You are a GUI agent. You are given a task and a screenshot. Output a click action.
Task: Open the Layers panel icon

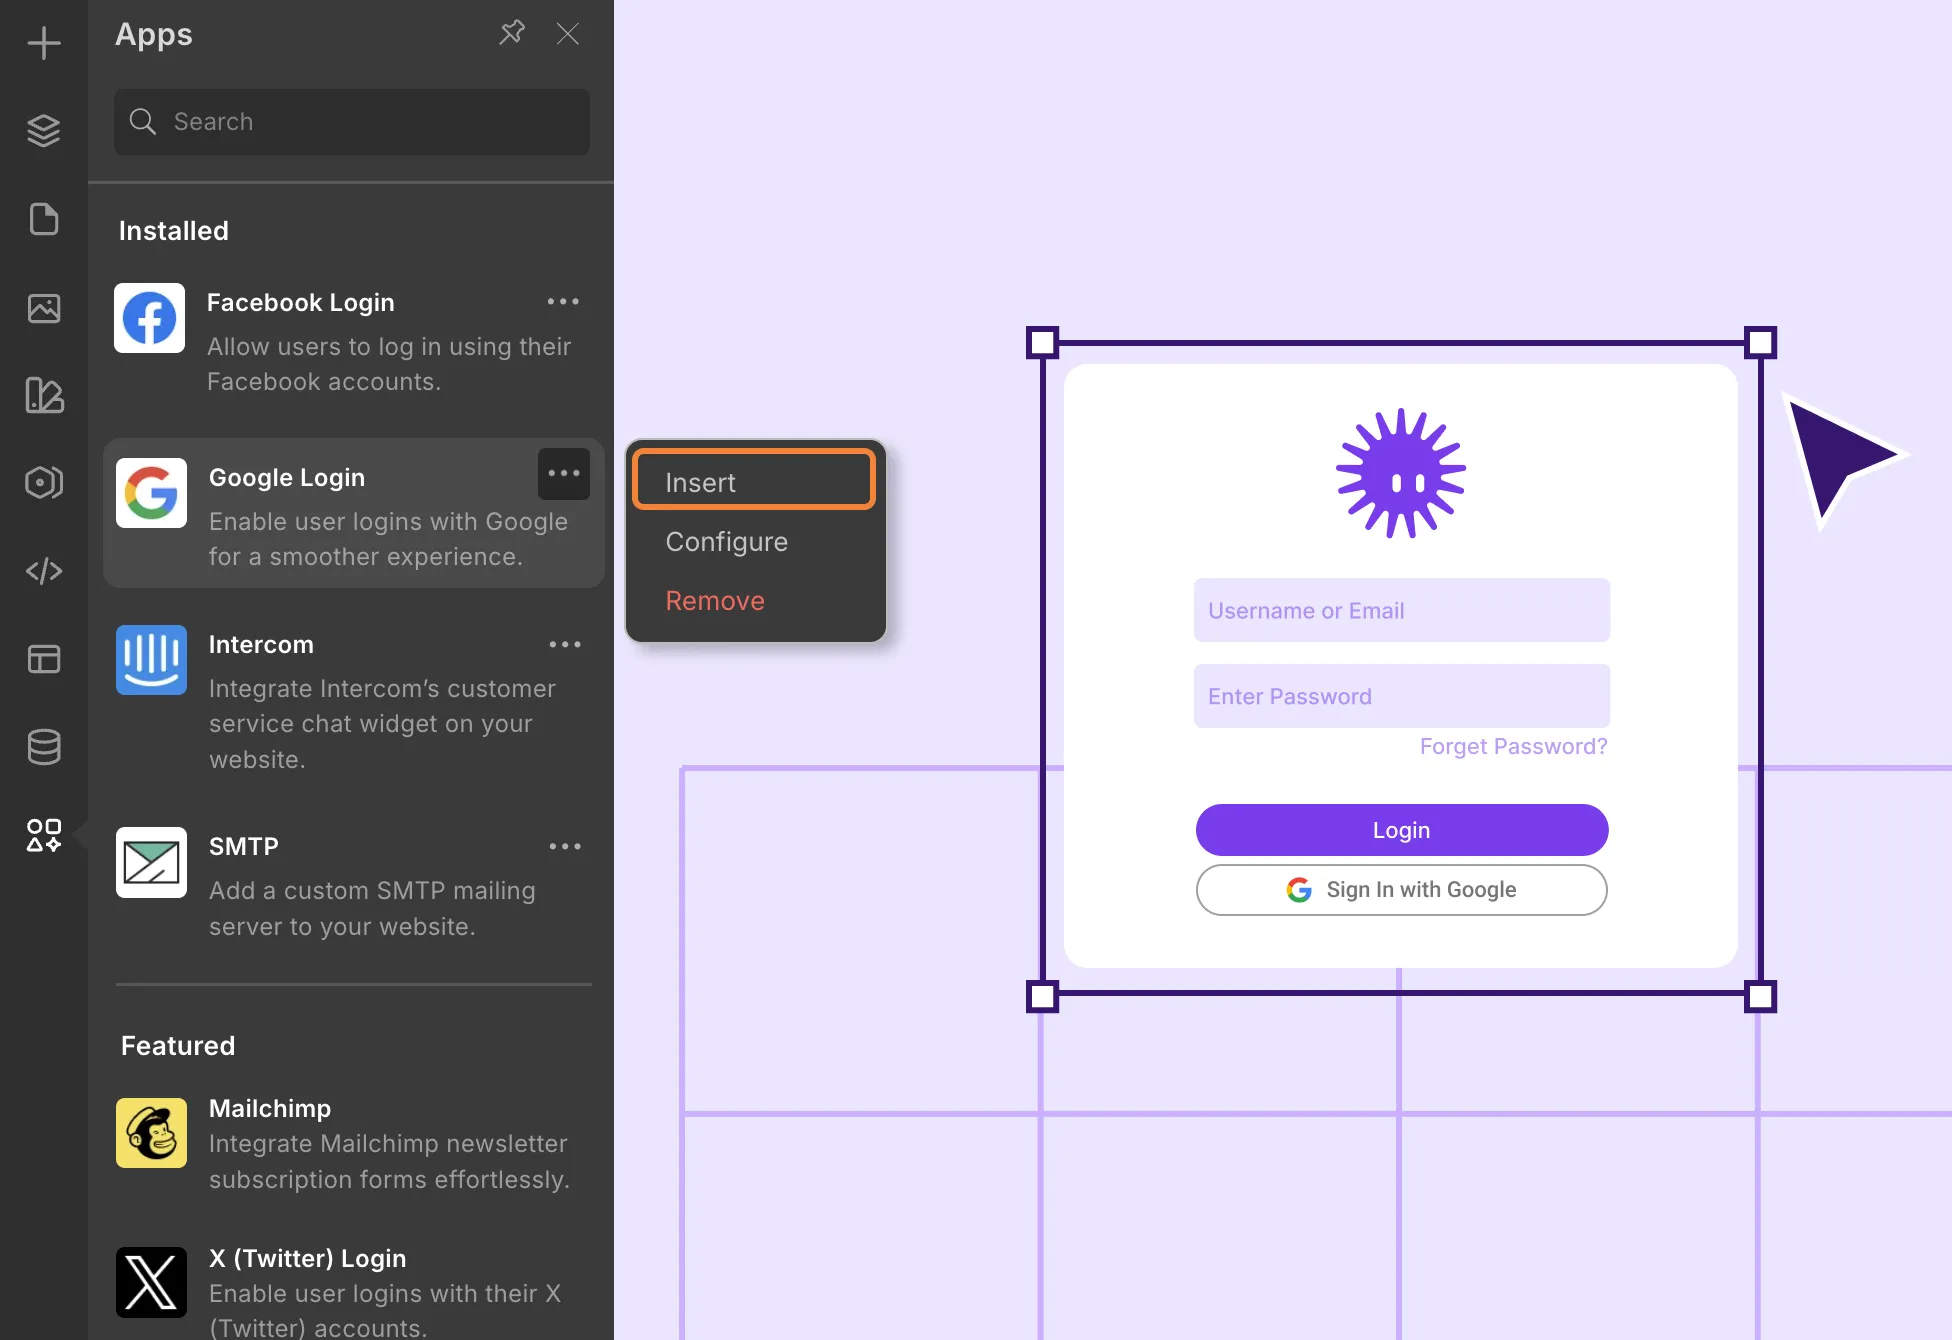tap(44, 130)
